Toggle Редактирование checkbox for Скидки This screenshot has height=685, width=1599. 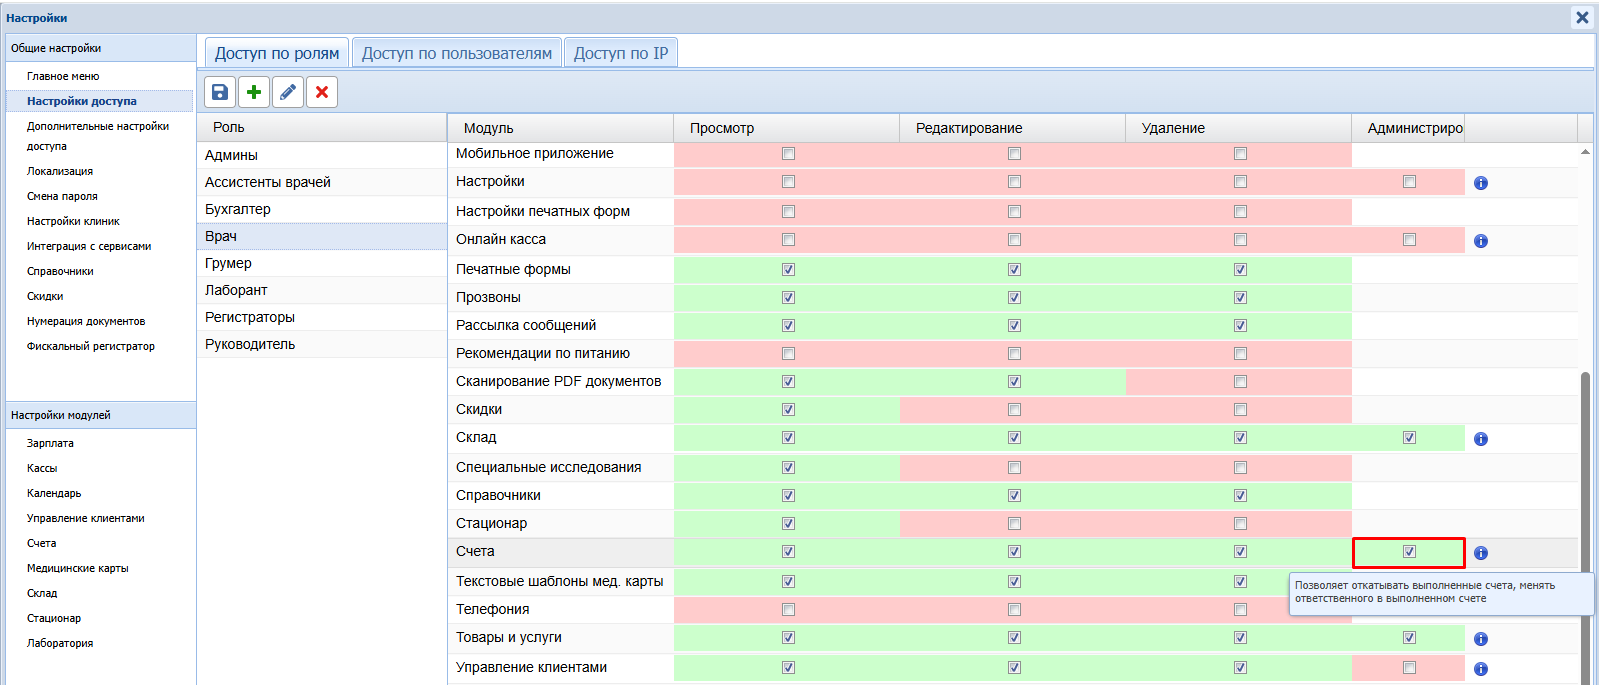[x=1014, y=410]
